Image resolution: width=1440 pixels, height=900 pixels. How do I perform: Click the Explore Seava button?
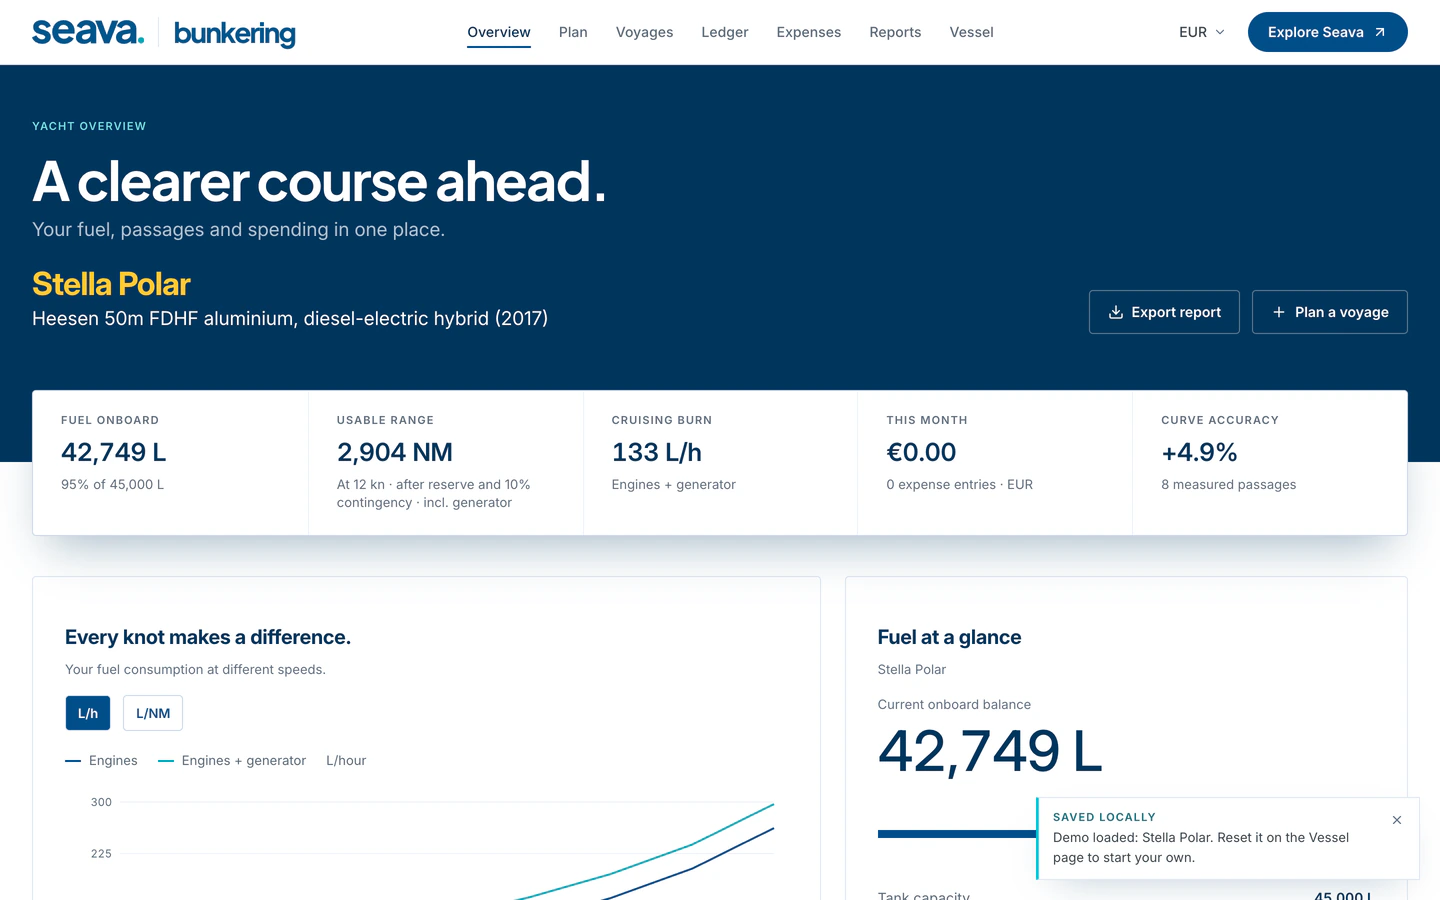coord(1327,32)
